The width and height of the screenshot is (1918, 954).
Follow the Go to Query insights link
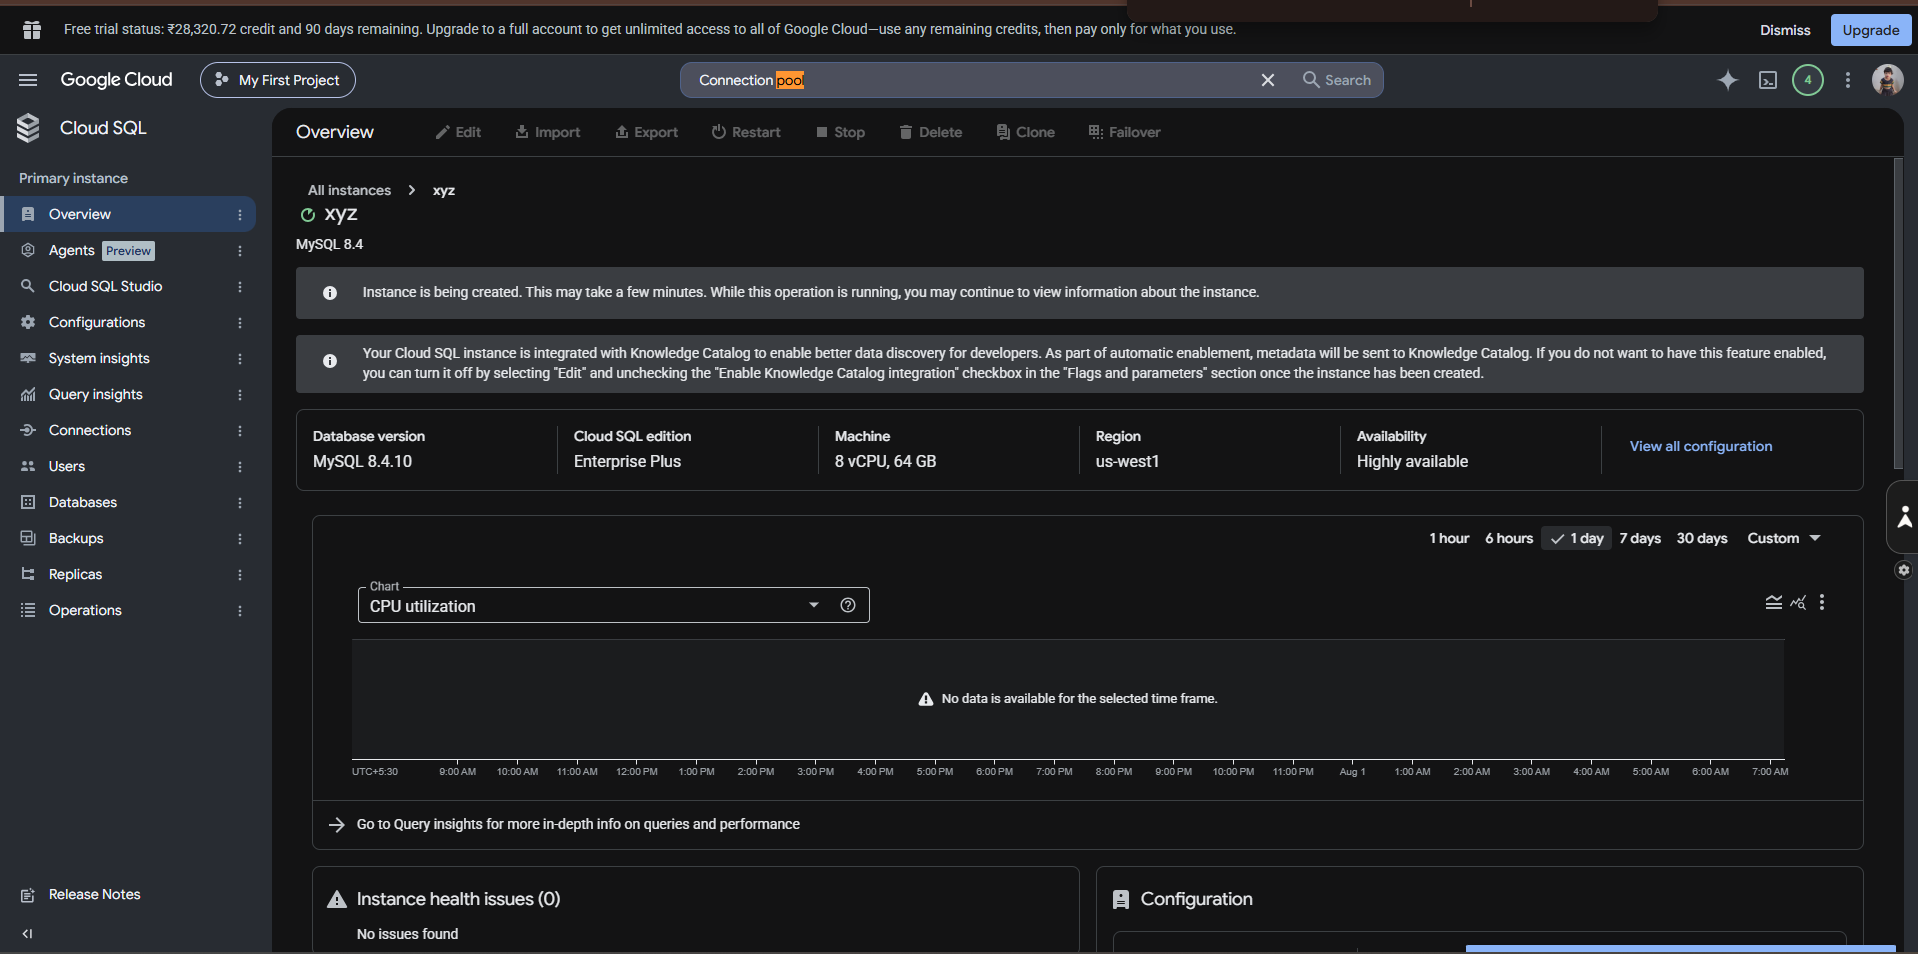578,824
